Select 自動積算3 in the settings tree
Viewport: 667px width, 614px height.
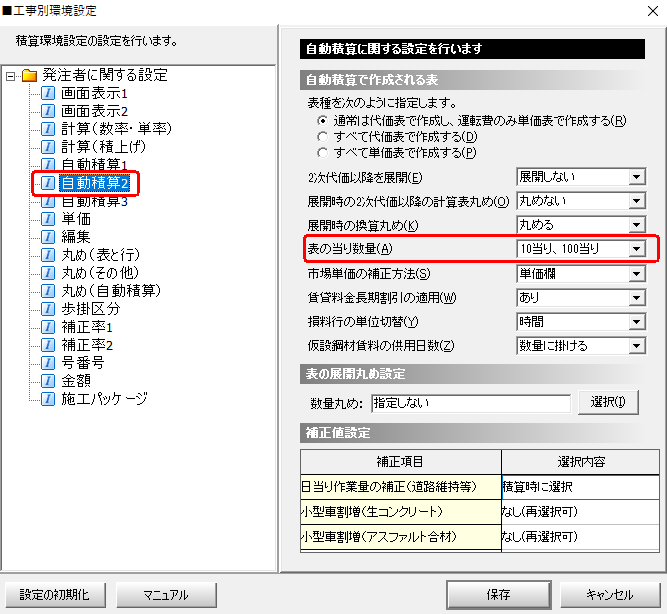click(94, 201)
